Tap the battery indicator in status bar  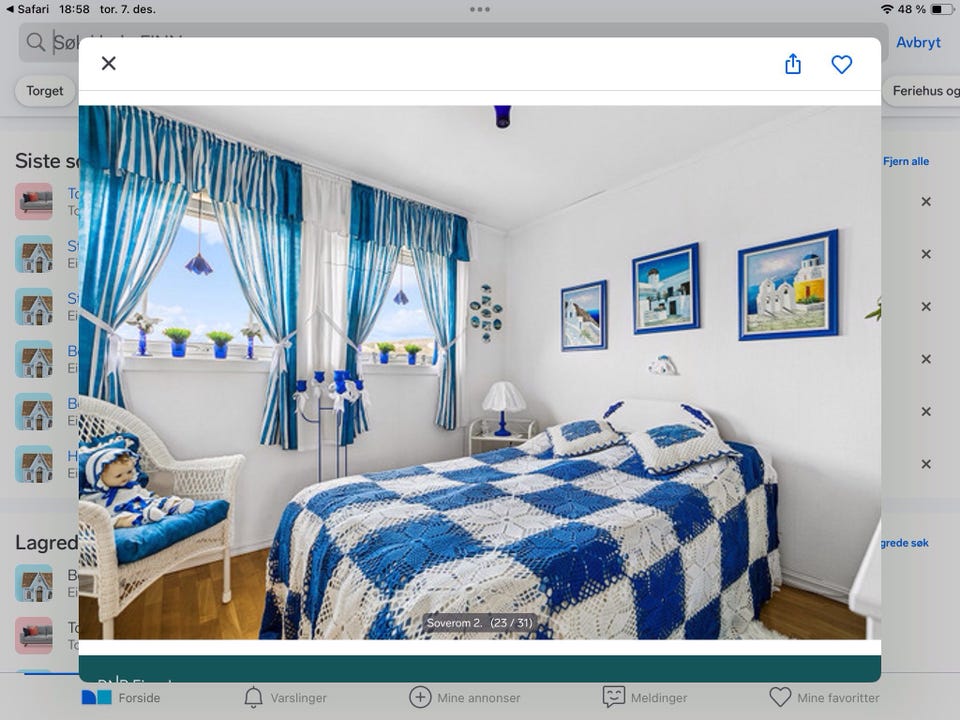coord(942,9)
